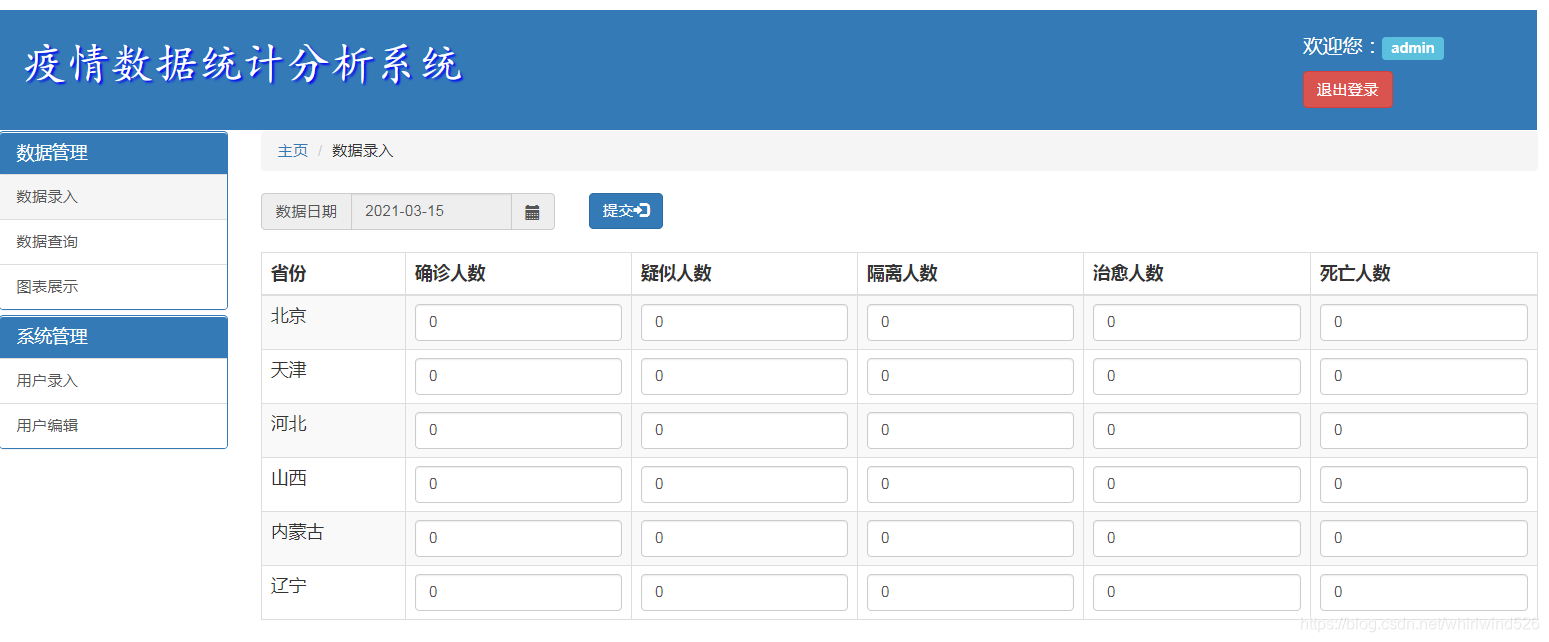1549x642 pixels.
Task: Focus 北京 隔离人数 input
Action: (x=970, y=323)
